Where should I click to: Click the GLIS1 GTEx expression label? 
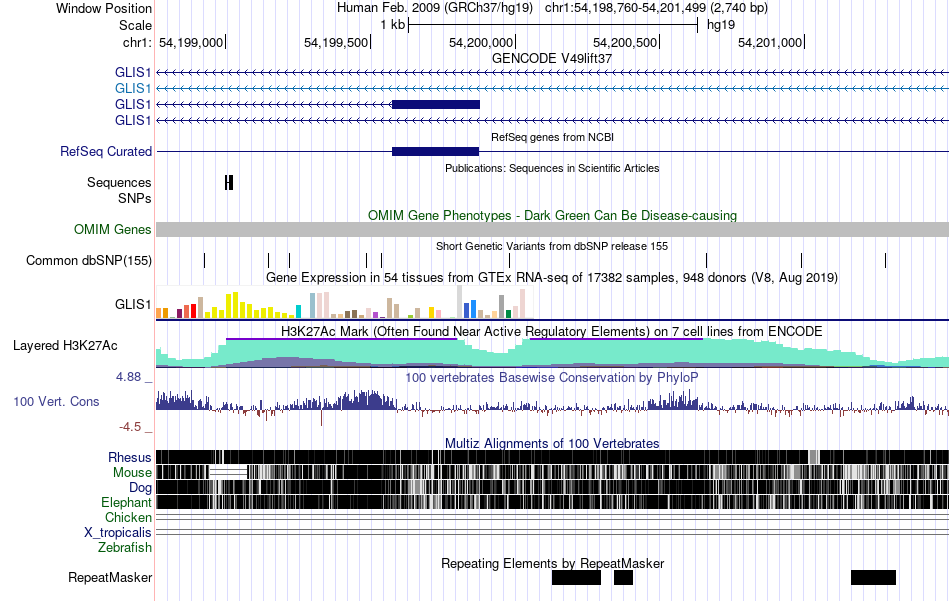[133, 304]
